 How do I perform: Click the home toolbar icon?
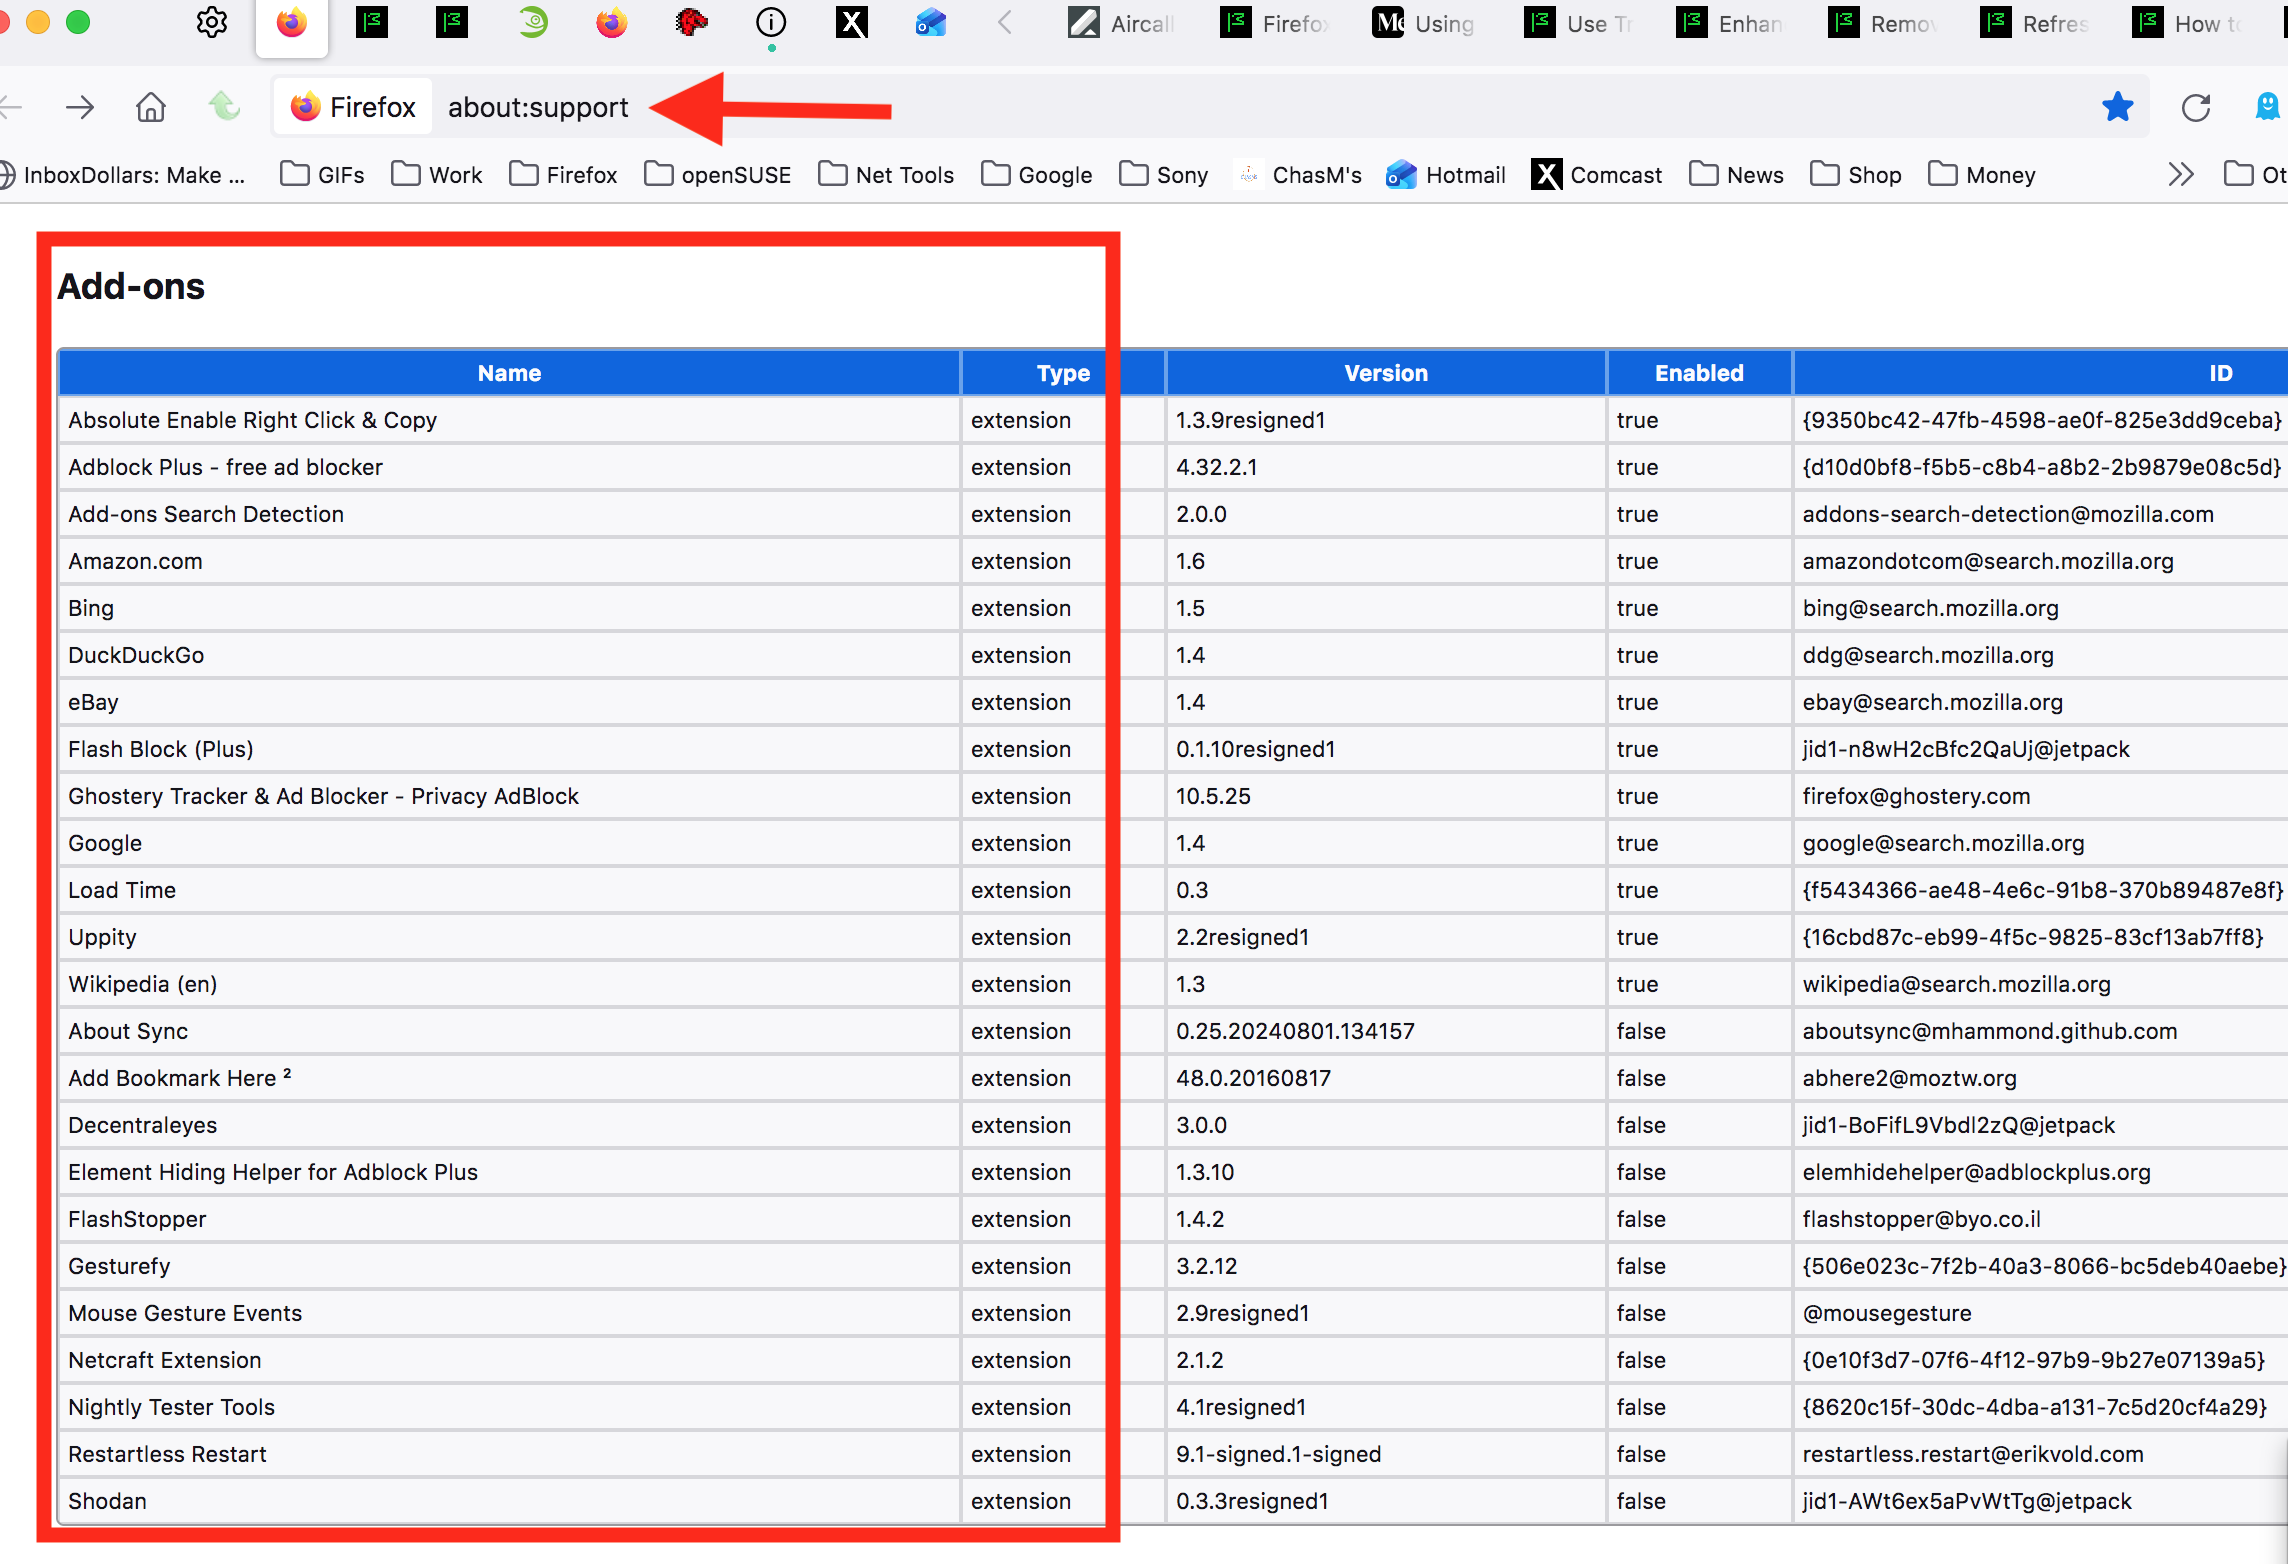point(151,107)
